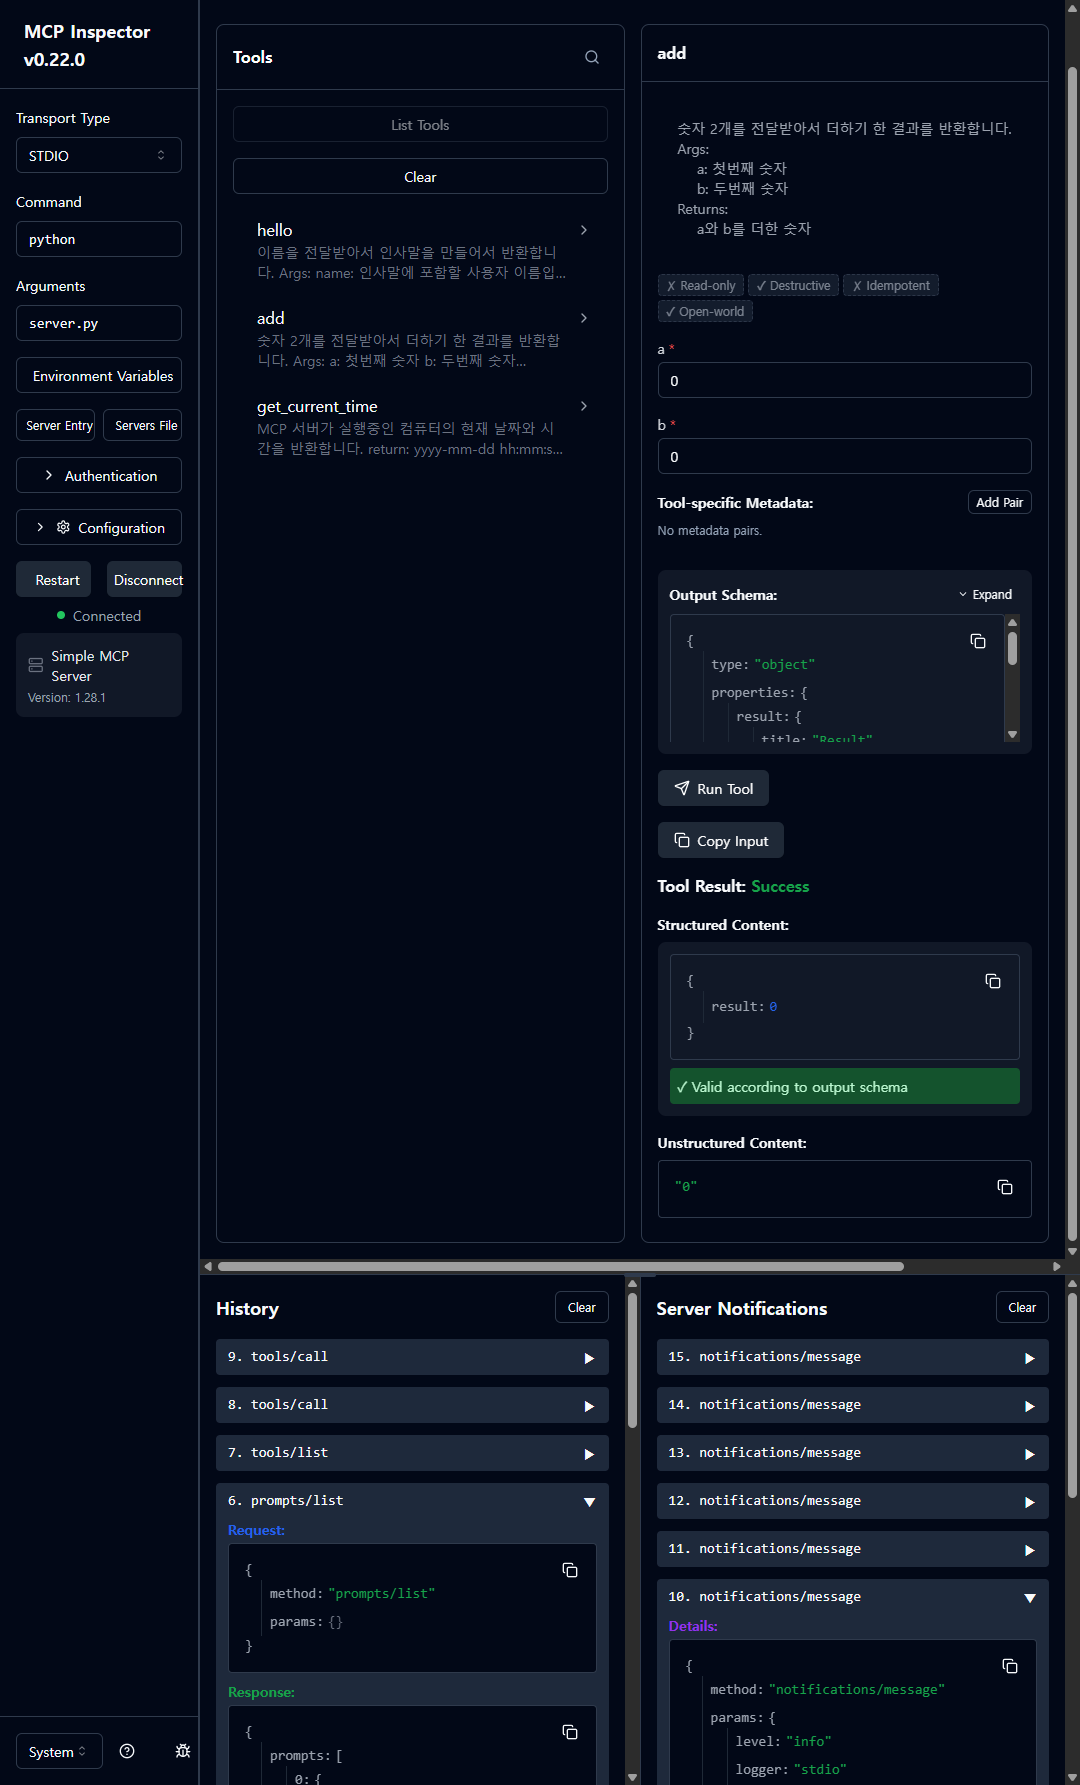Expand notification 15 message
Image resolution: width=1080 pixels, height=1785 pixels.
coord(852,1357)
